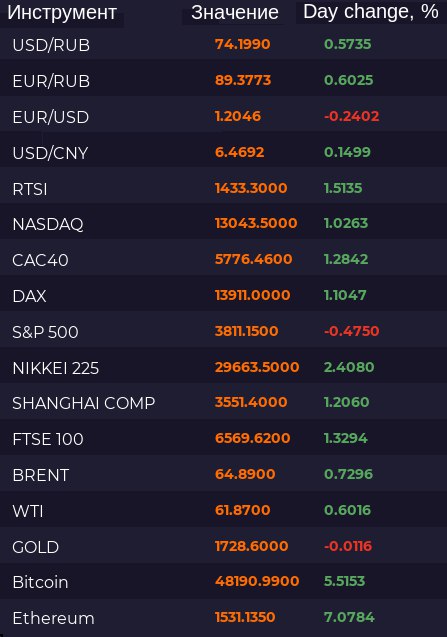Select NASDAQ index row
447x637 pixels.
coord(224,224)
